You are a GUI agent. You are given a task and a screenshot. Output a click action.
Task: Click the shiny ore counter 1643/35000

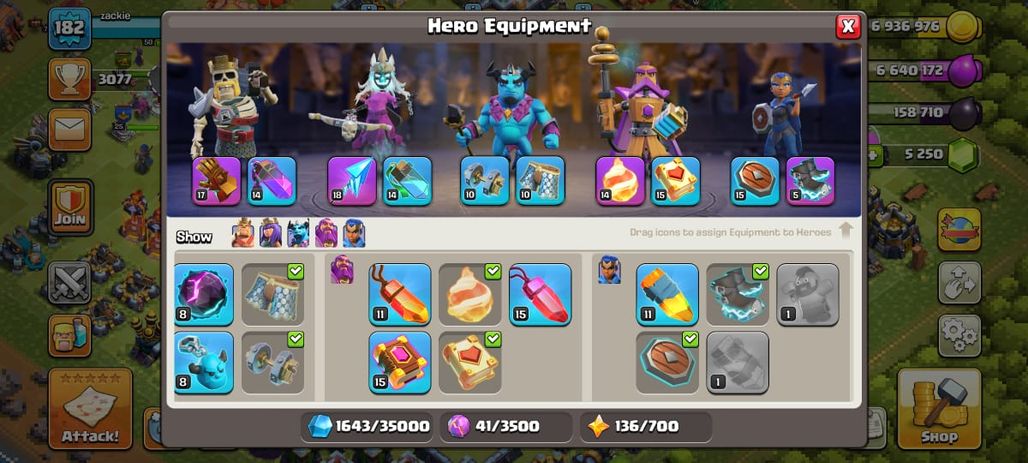tap(369, 426)
